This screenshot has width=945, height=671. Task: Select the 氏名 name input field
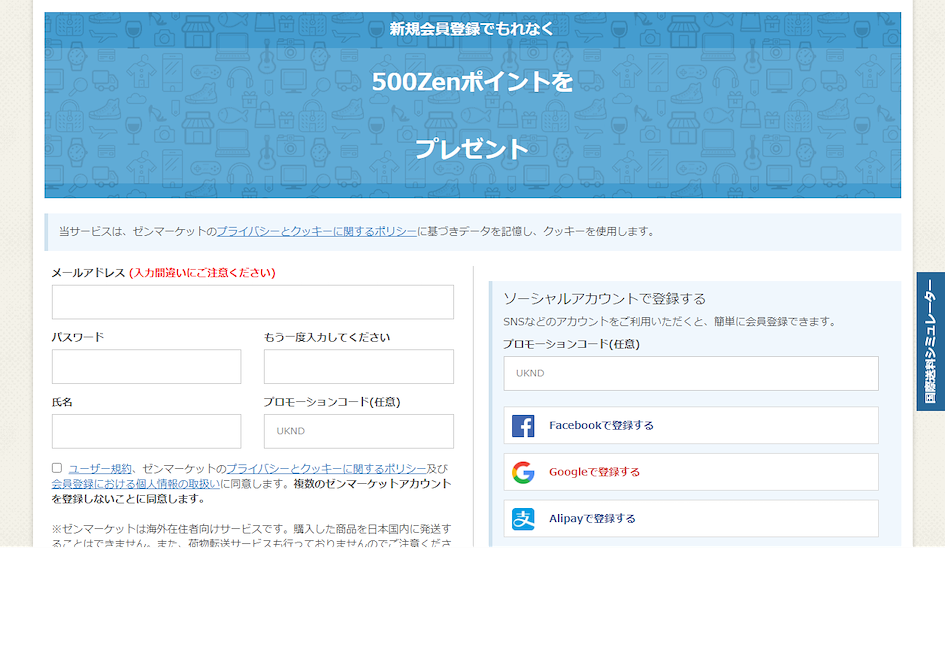click(x=146, y=431)
